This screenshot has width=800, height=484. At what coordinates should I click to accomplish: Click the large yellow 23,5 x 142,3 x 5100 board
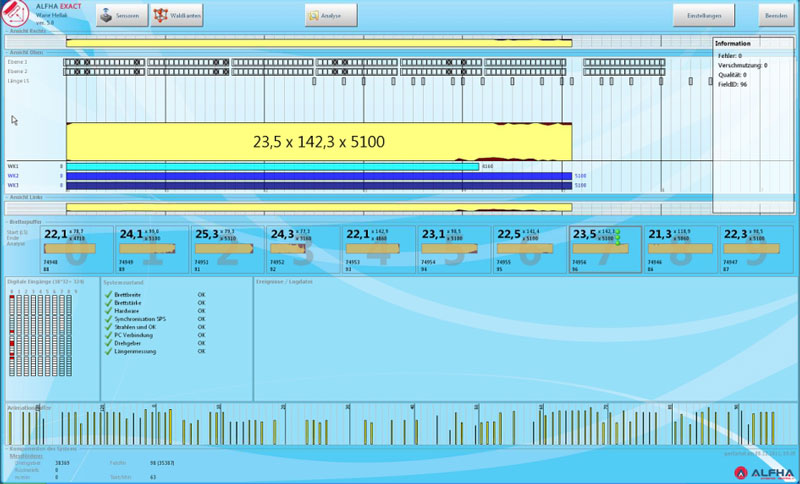pos(318,142)
